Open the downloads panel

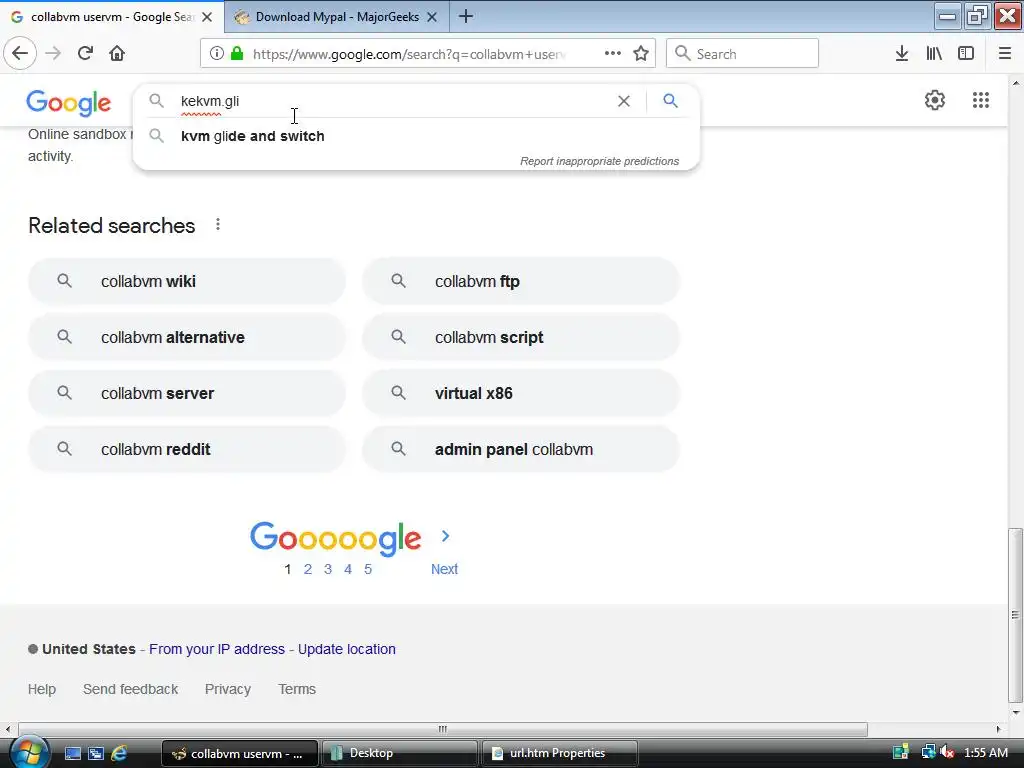coord(902,54)
